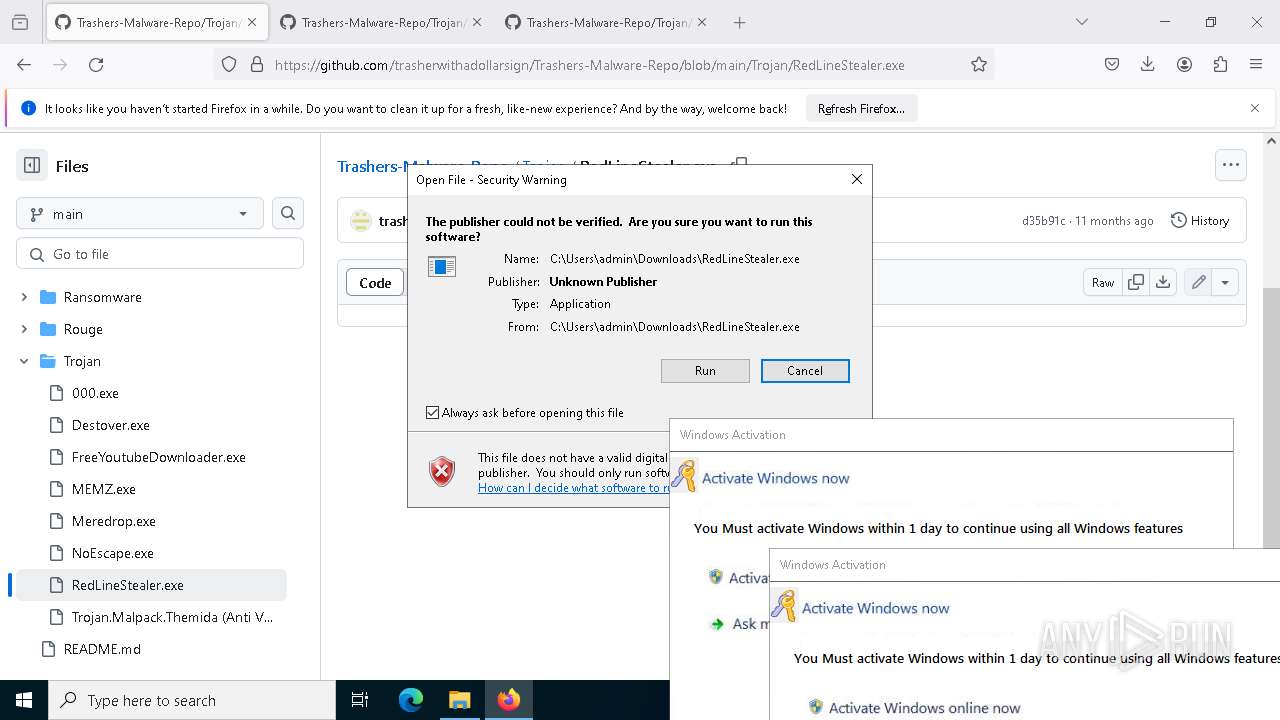Uncheck Always ask before opening this file
Image resolution: width=1280 pixels, height=720 pixels.
coord(433,412)
